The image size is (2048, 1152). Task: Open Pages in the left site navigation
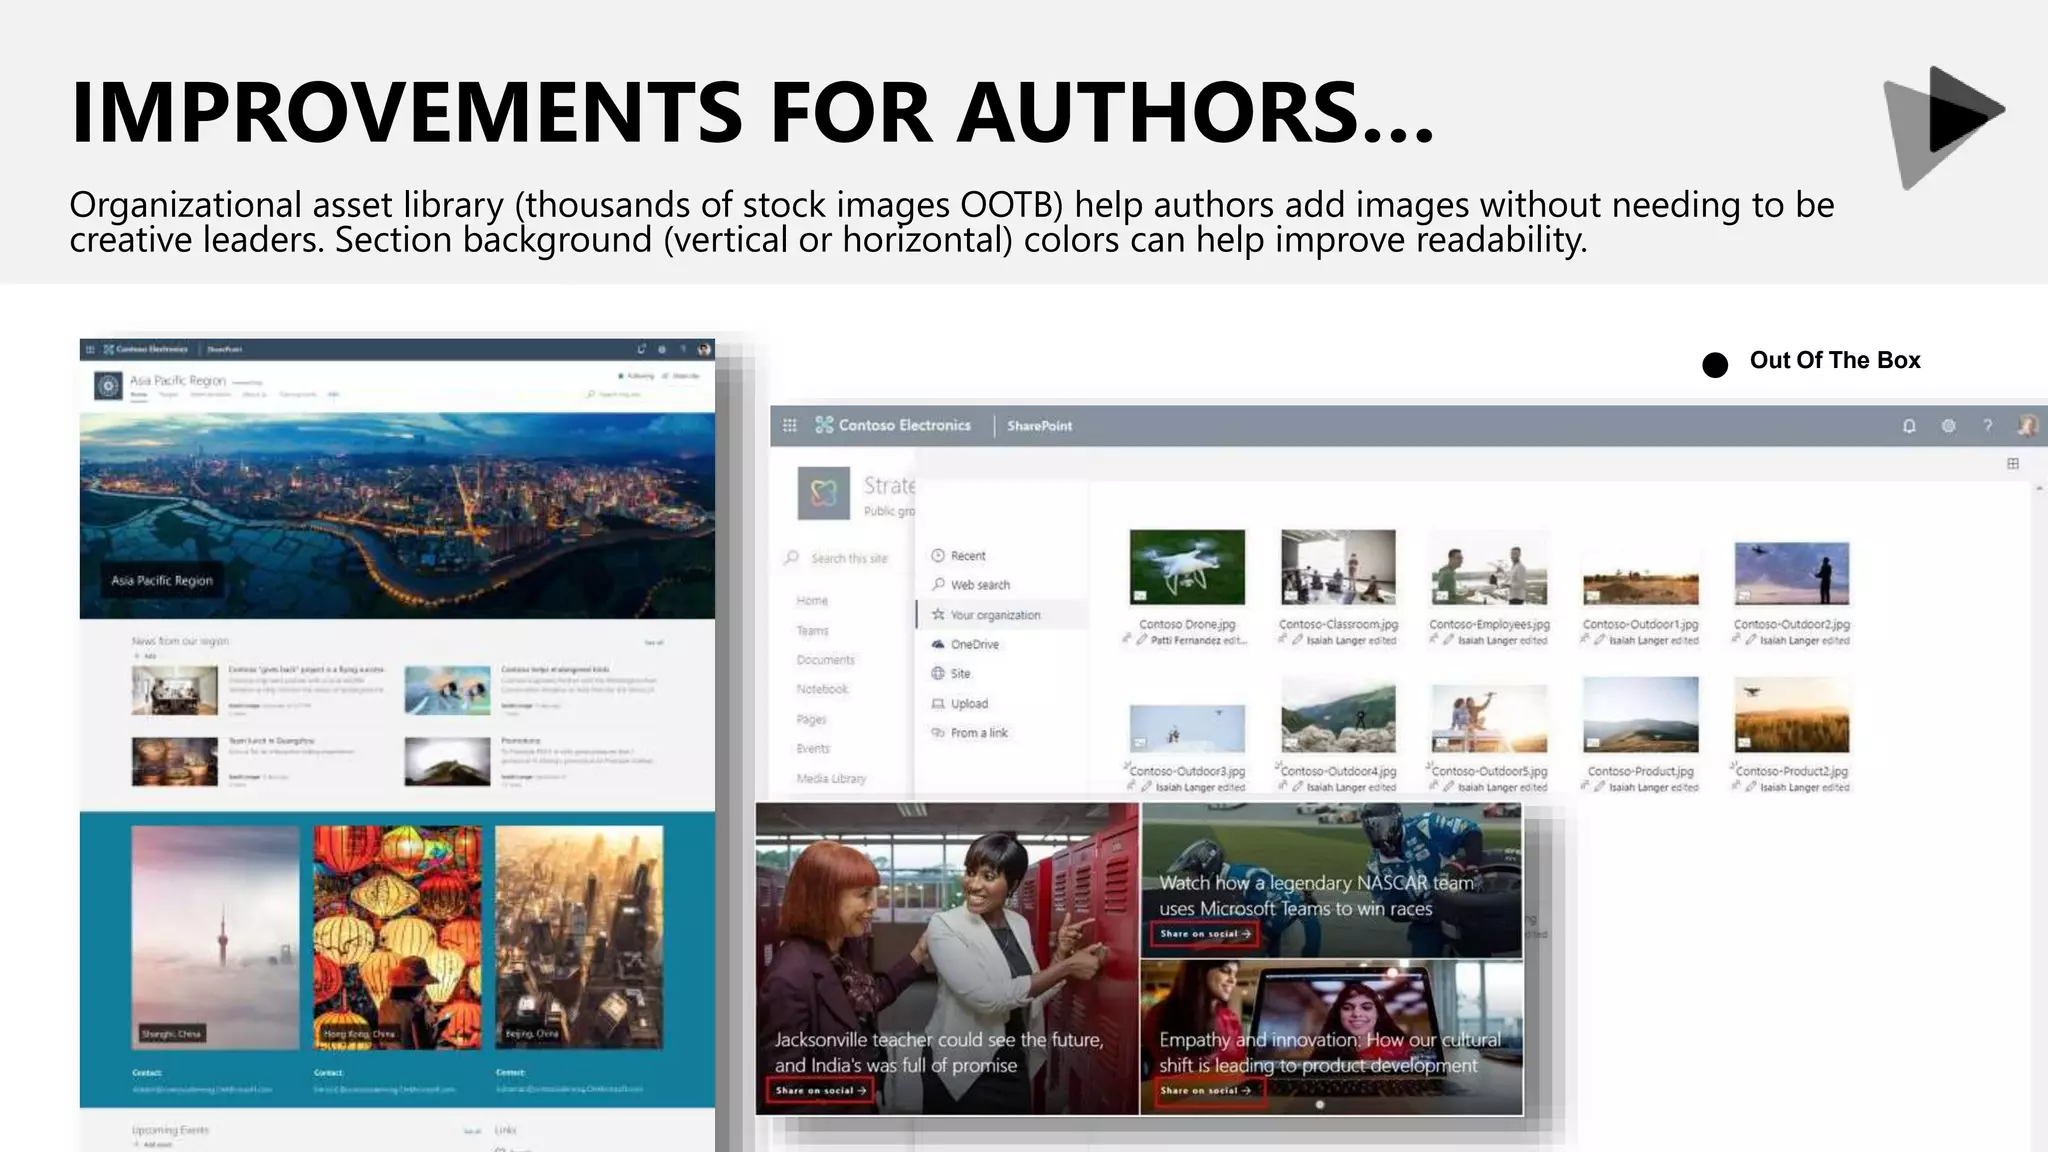click(x=811, y=719)
